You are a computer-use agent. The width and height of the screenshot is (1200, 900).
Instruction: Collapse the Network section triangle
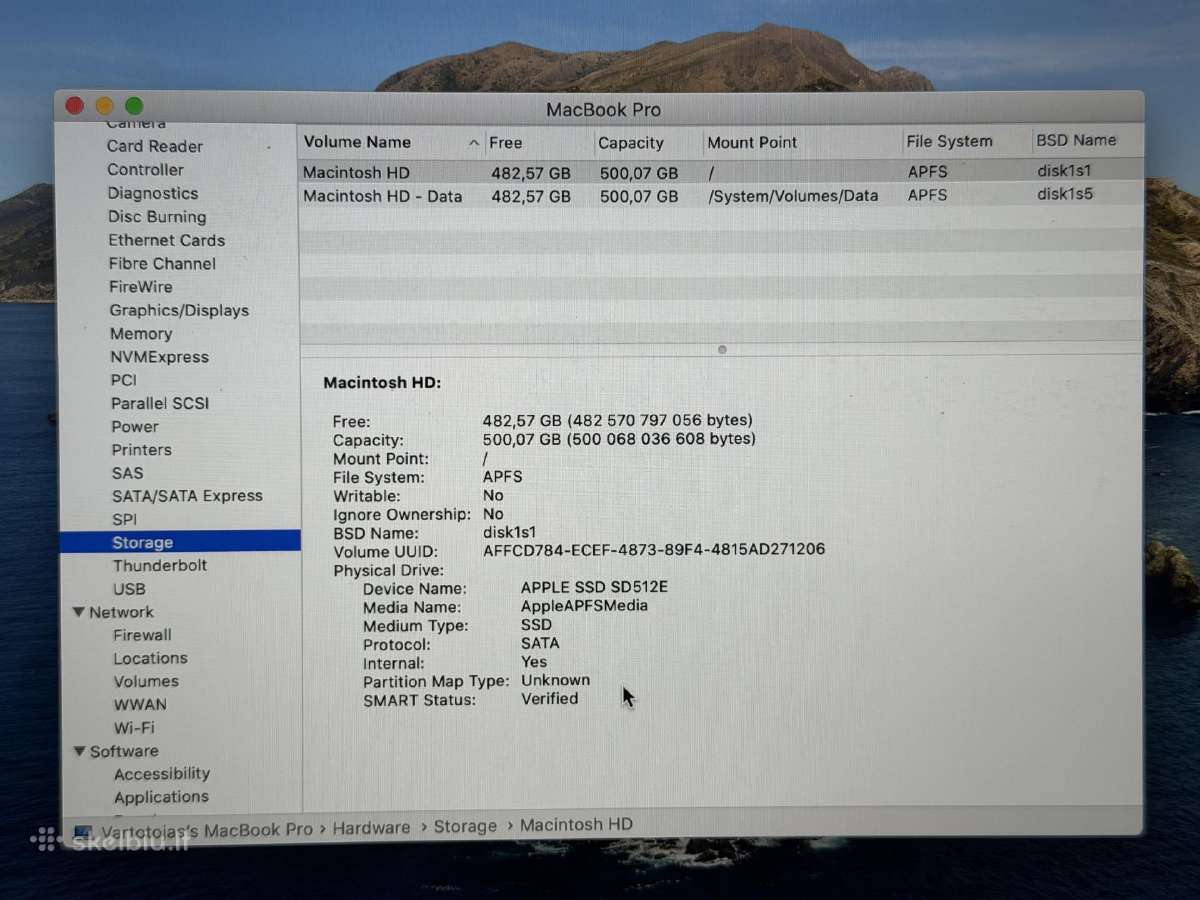click(79, 612)
